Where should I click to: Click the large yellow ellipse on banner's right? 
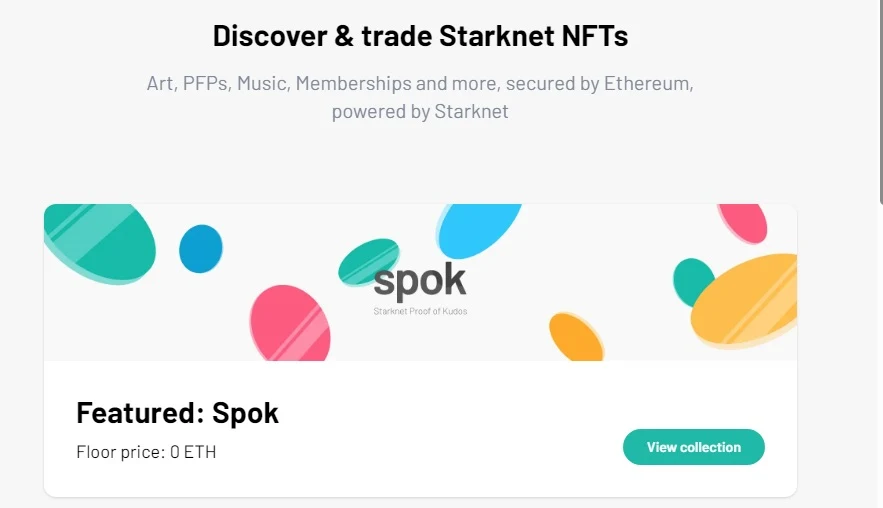coord(744,300)
